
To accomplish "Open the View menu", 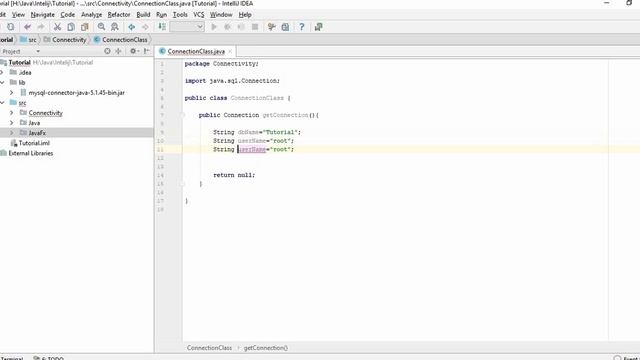I will coord(18,15).
